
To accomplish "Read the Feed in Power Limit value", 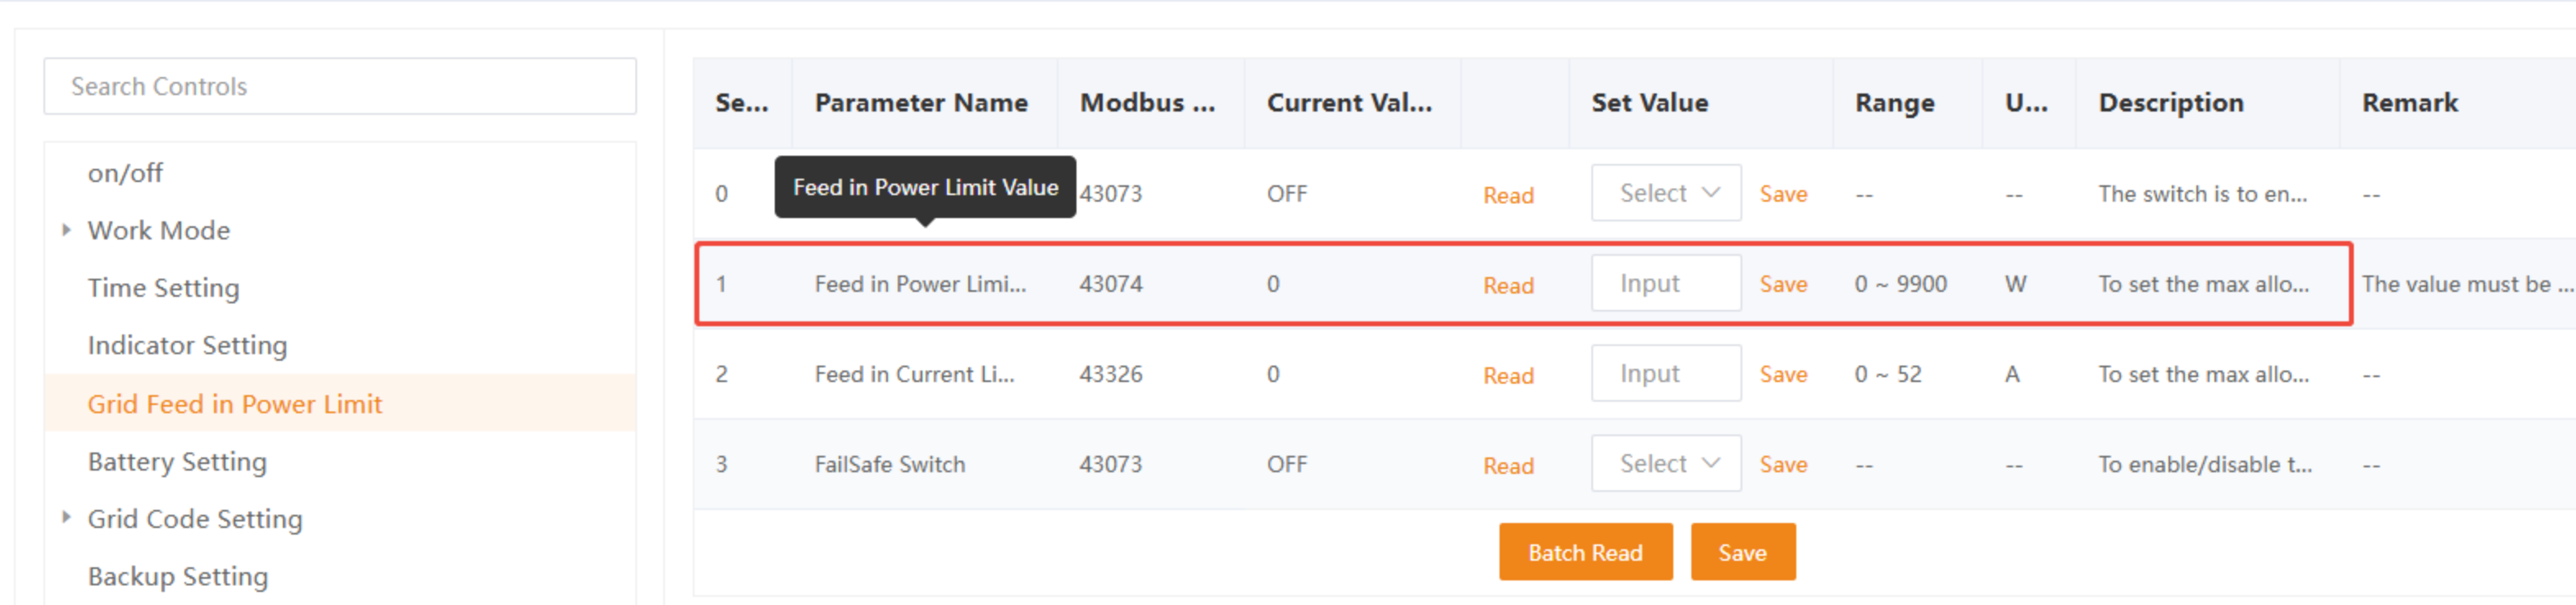I will [1507, 285].
